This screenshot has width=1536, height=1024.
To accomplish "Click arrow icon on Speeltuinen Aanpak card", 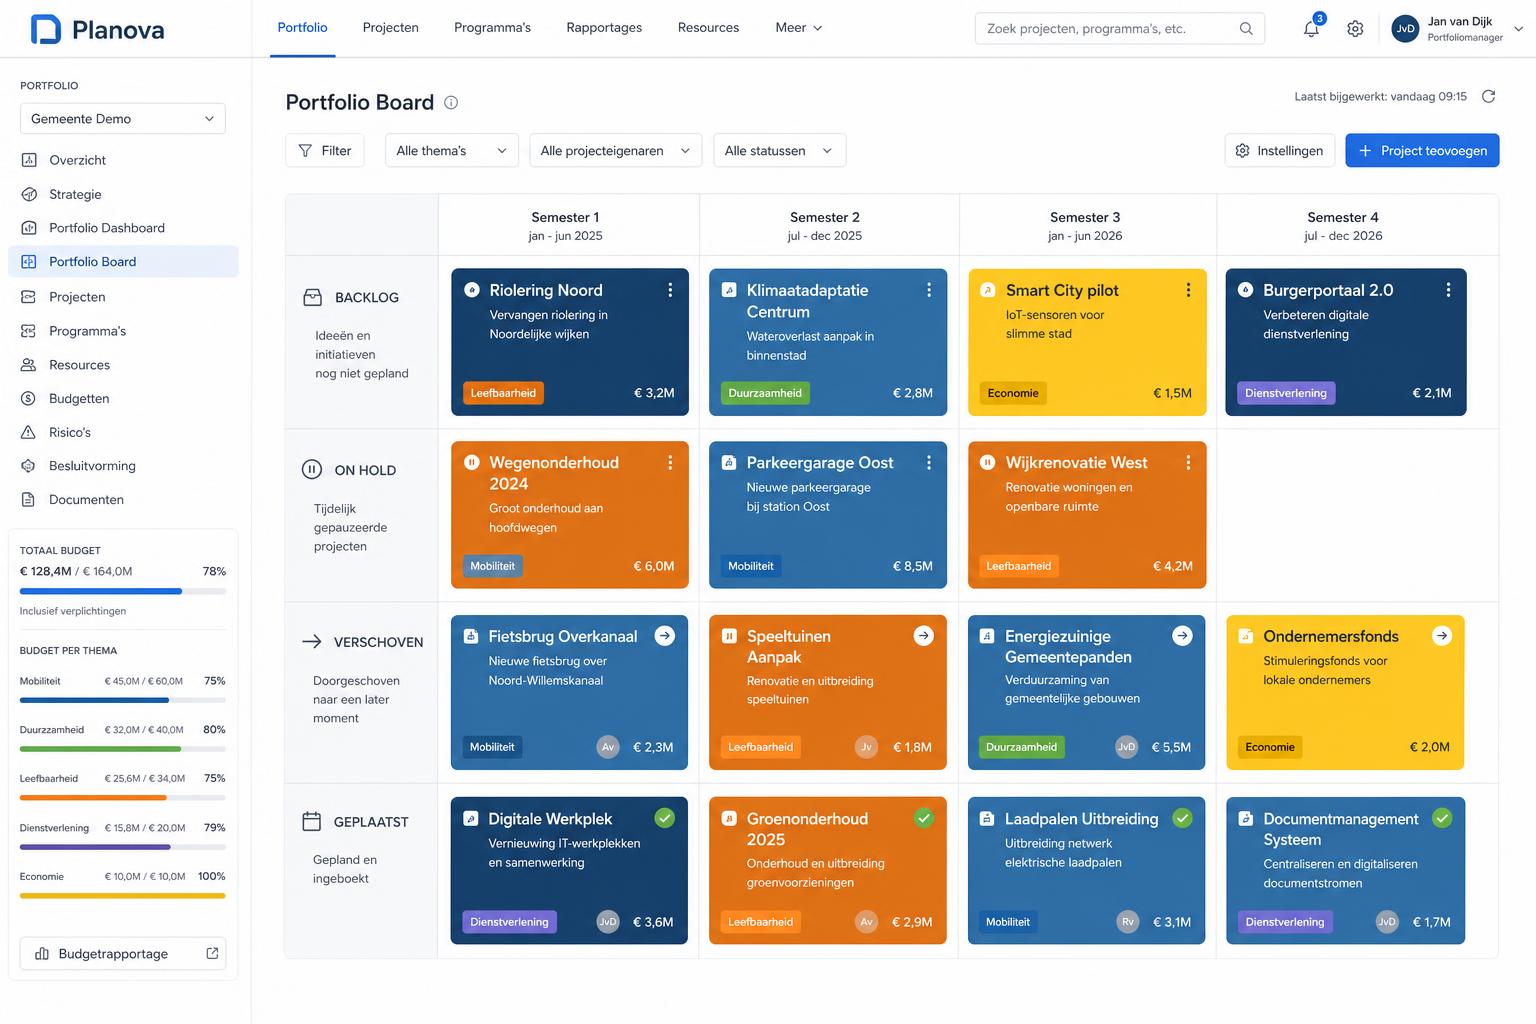I will (923, 636).
